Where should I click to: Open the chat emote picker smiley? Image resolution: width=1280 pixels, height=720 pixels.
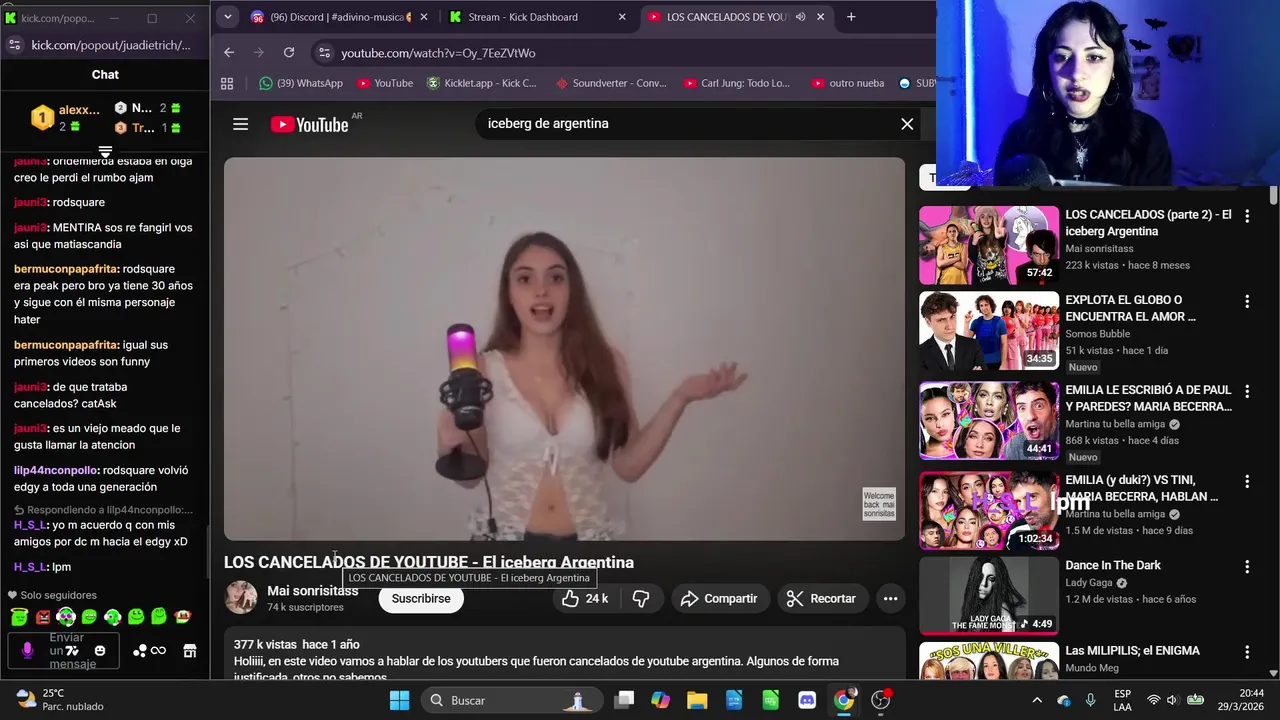click(99, 650)
